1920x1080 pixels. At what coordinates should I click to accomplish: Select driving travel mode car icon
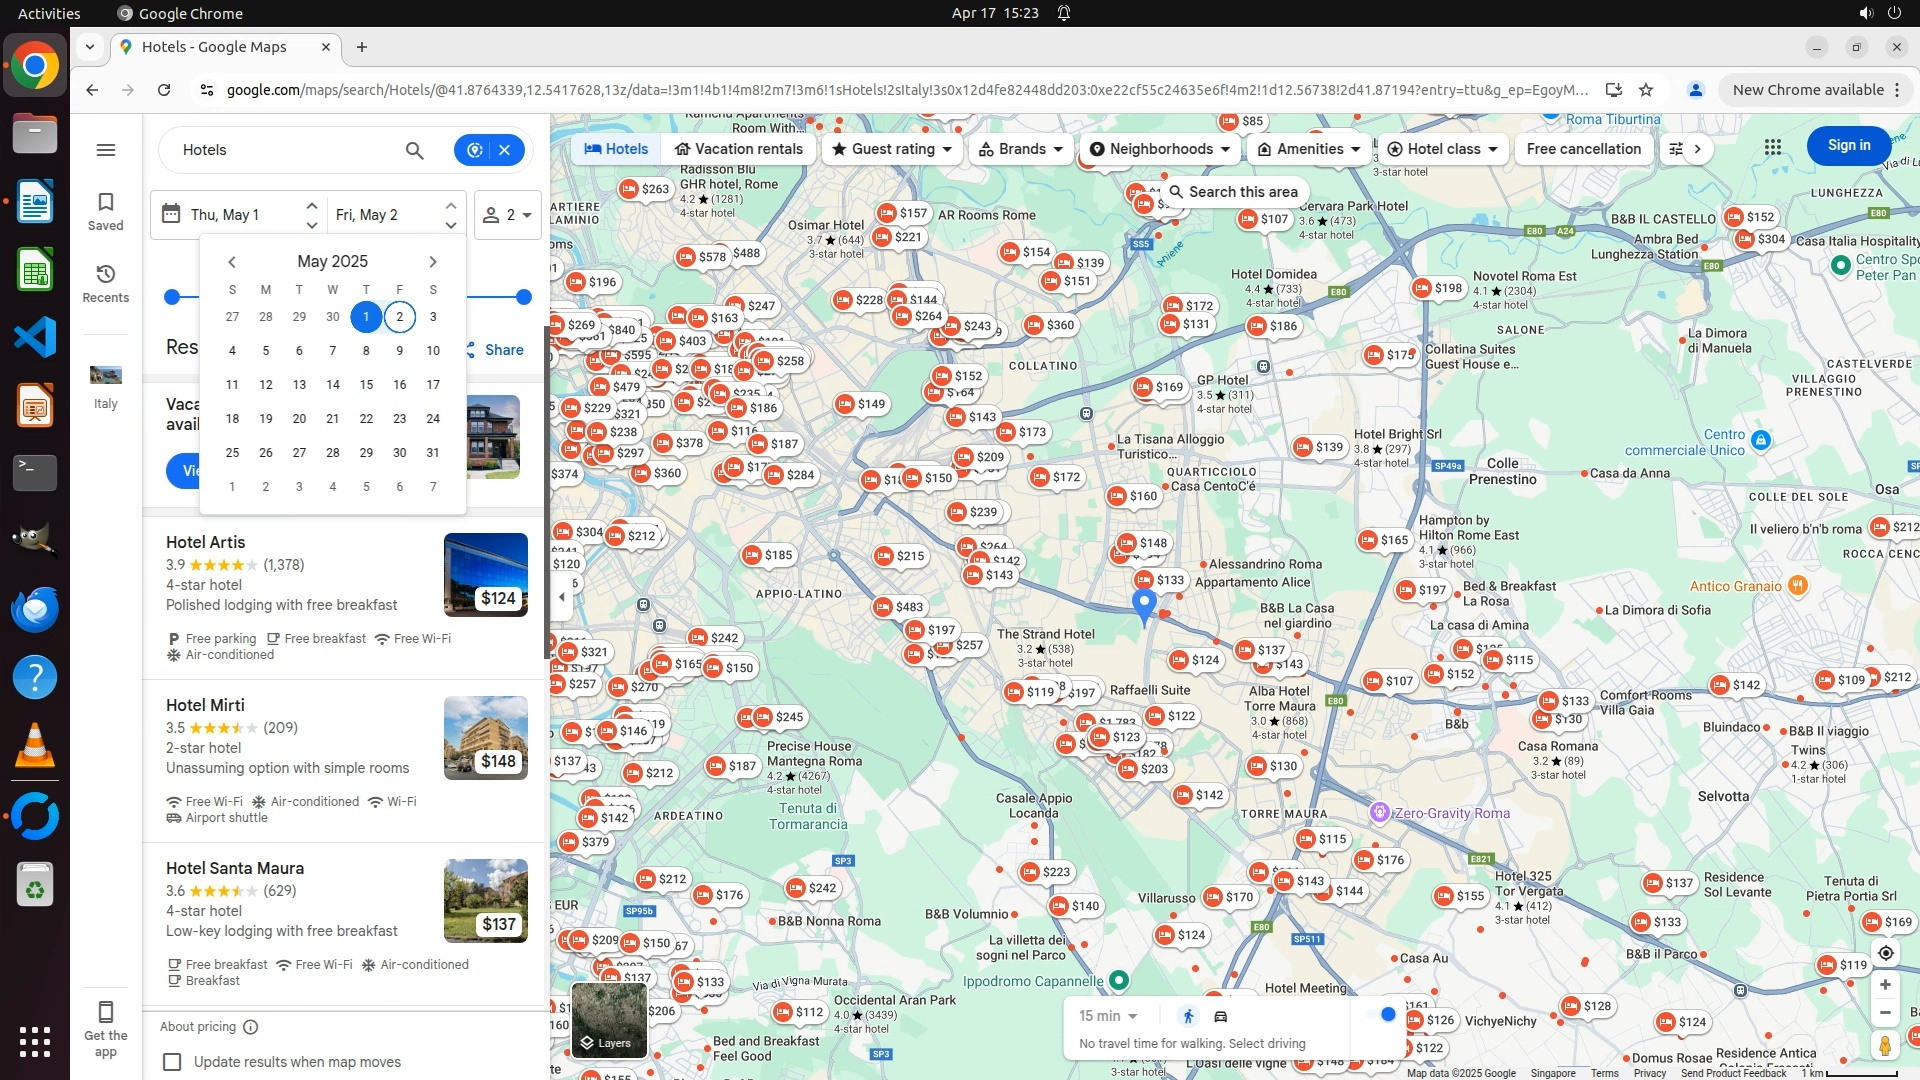point(1221,1016)
